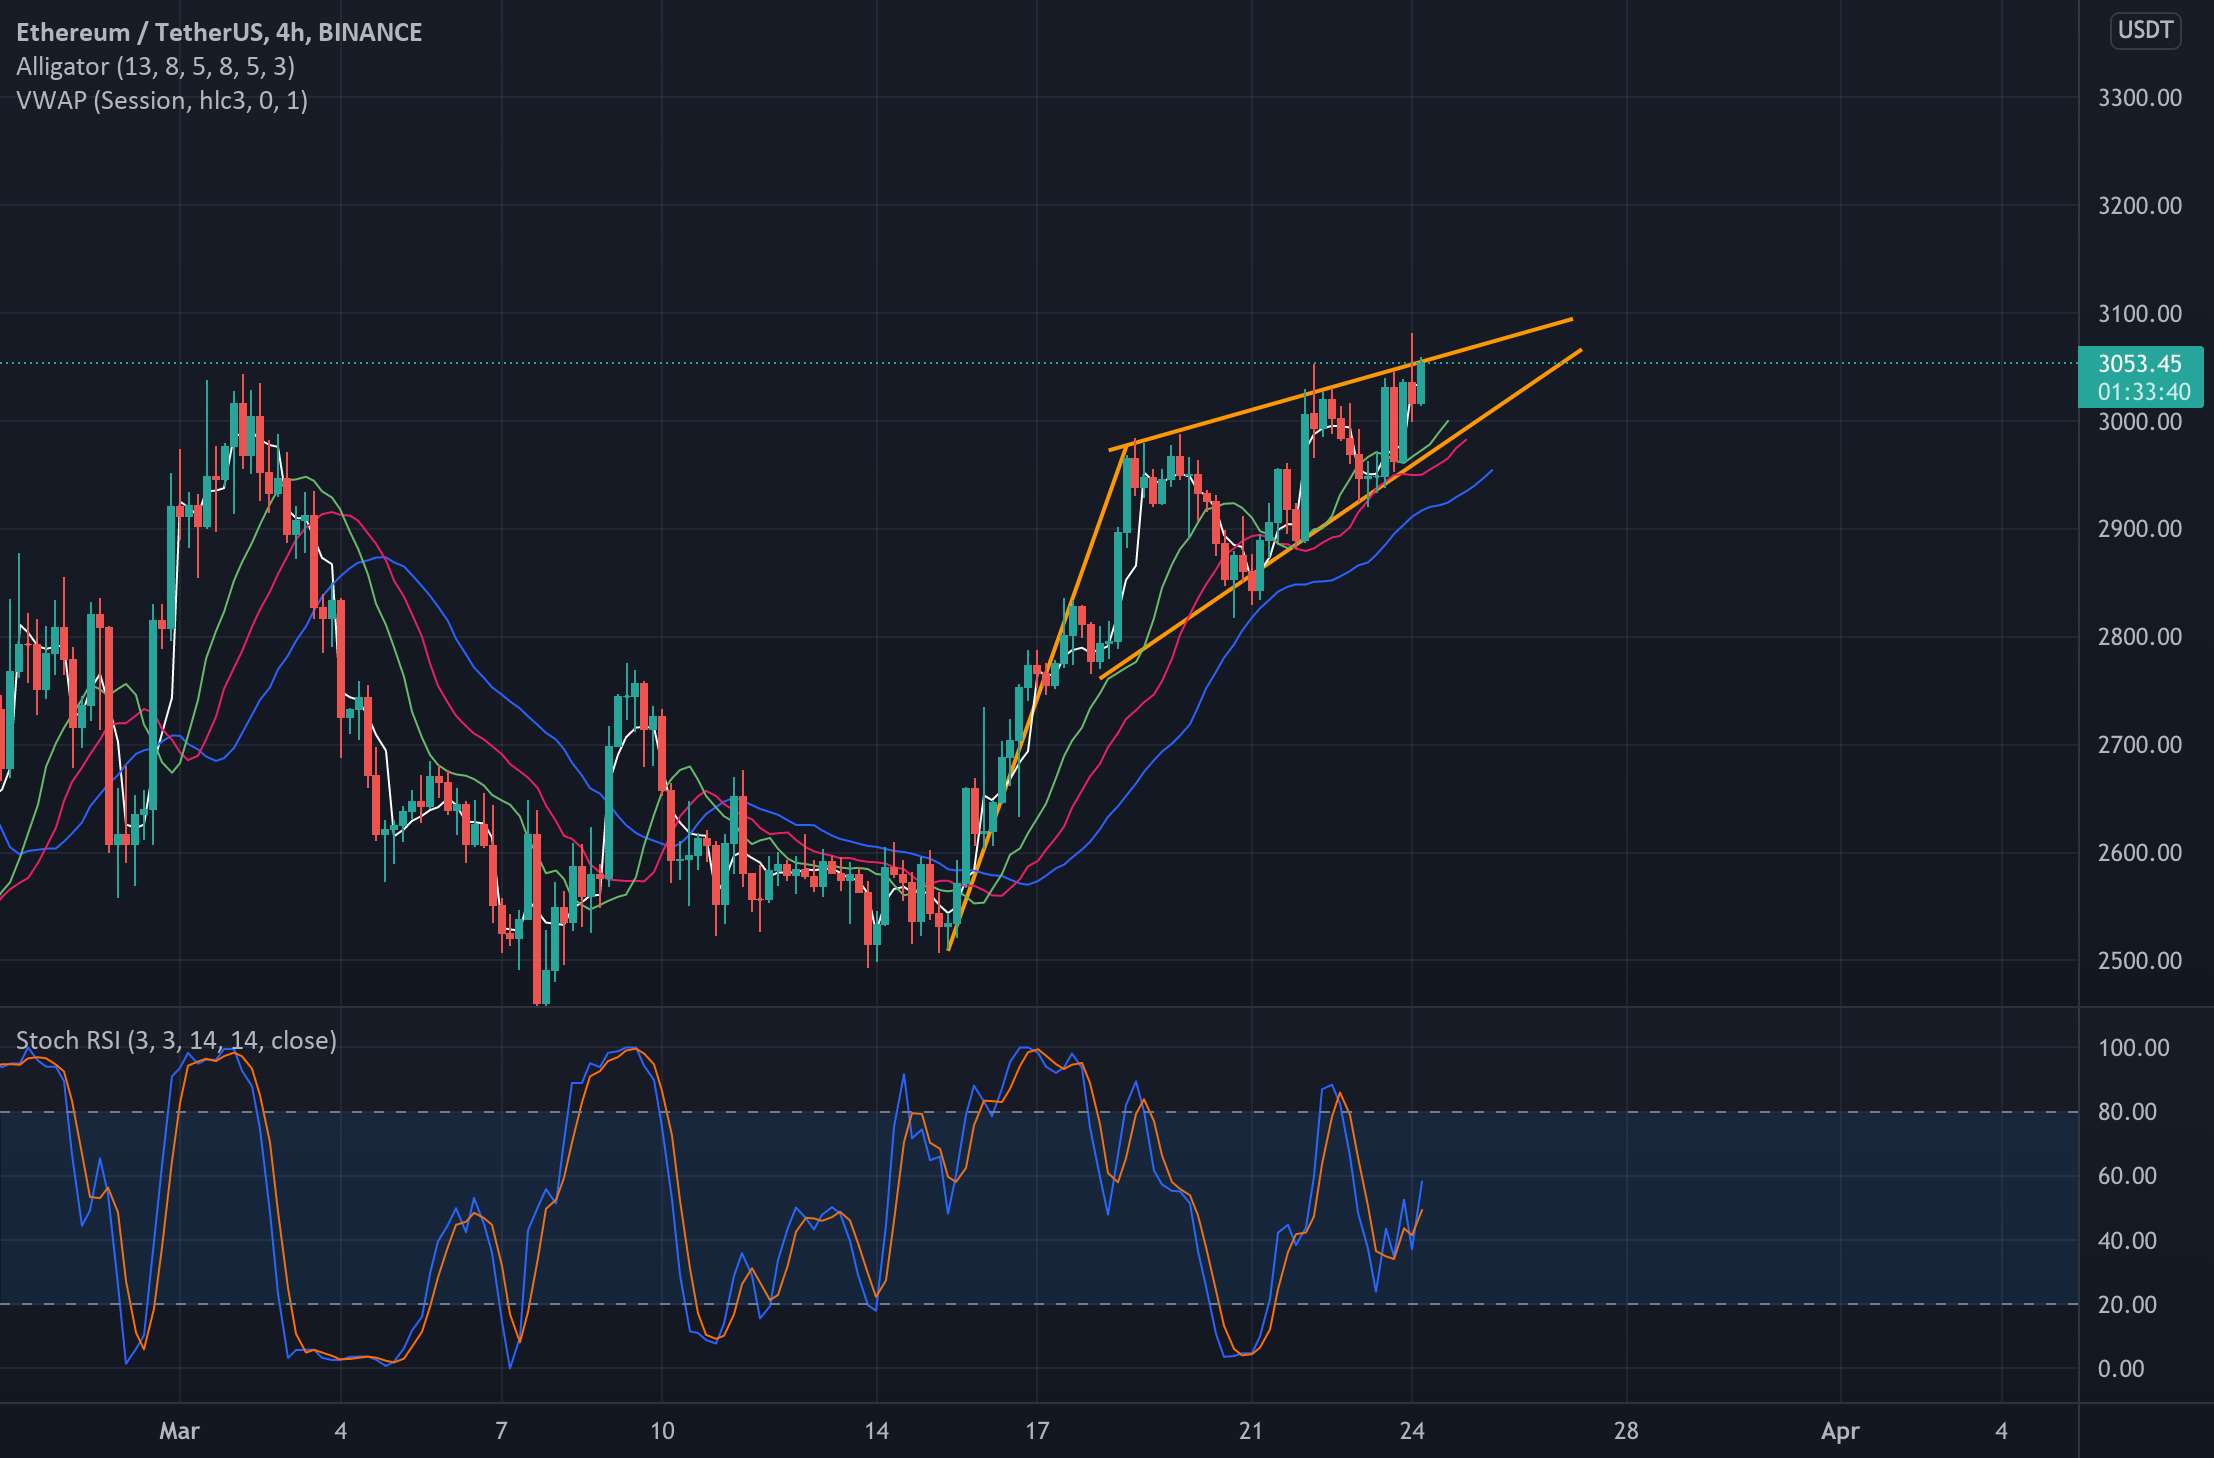This screenshot has width=2214, height=1458.
Task: Click the 2800.00 price axis label
Action: point(2140,637)
